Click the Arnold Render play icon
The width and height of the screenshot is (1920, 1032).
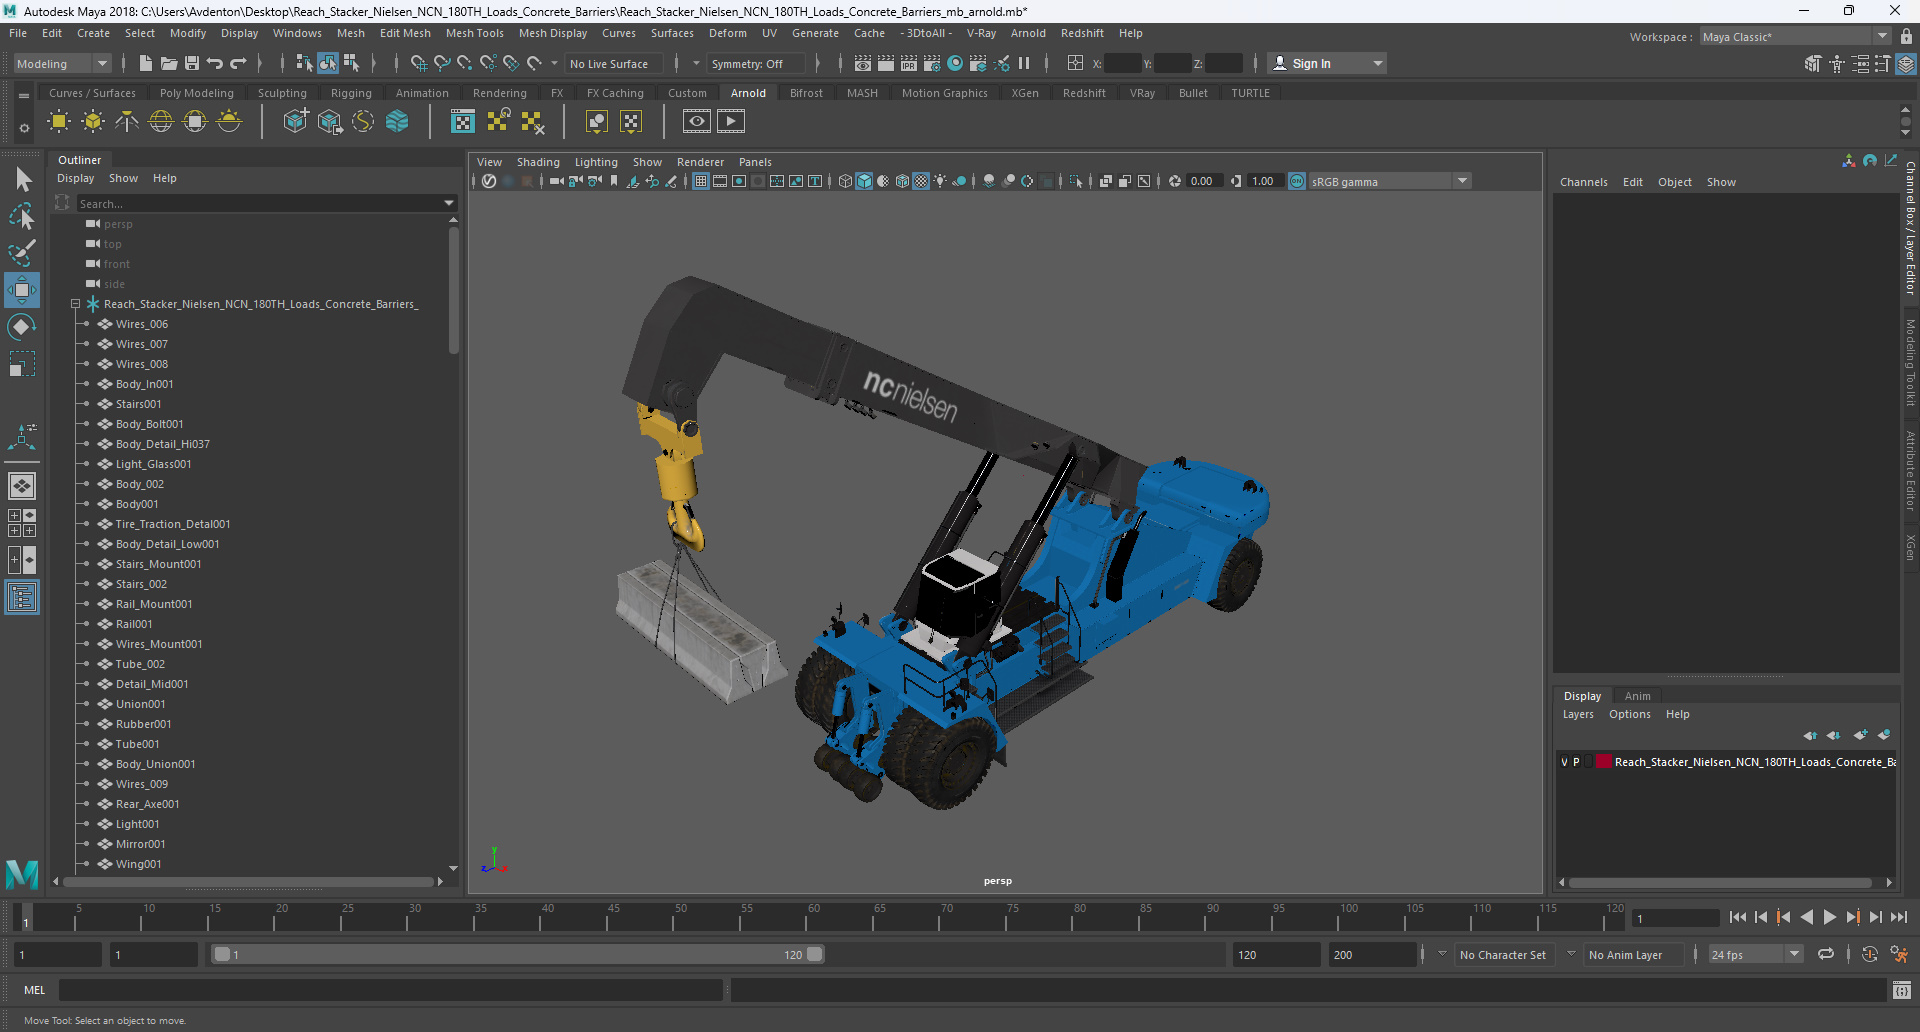[x=731, y=122]
